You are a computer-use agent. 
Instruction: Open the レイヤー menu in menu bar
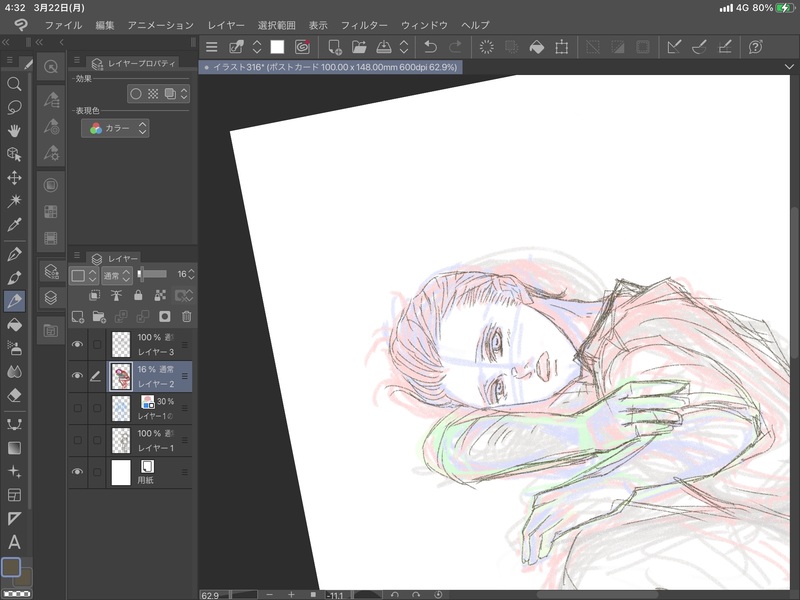coord(225,23)
